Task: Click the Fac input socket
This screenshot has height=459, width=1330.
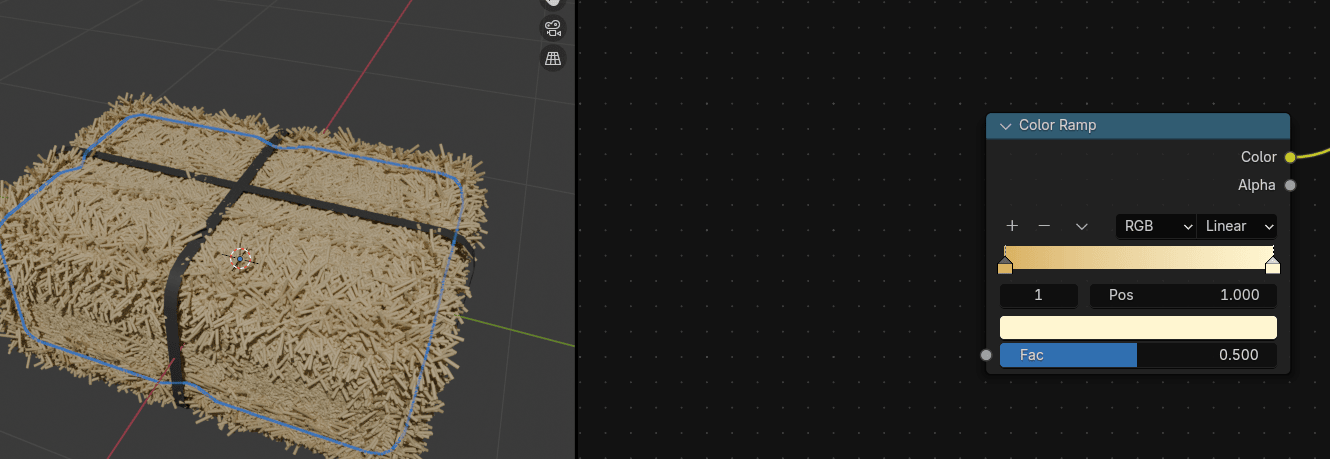Action: [986, 355]
